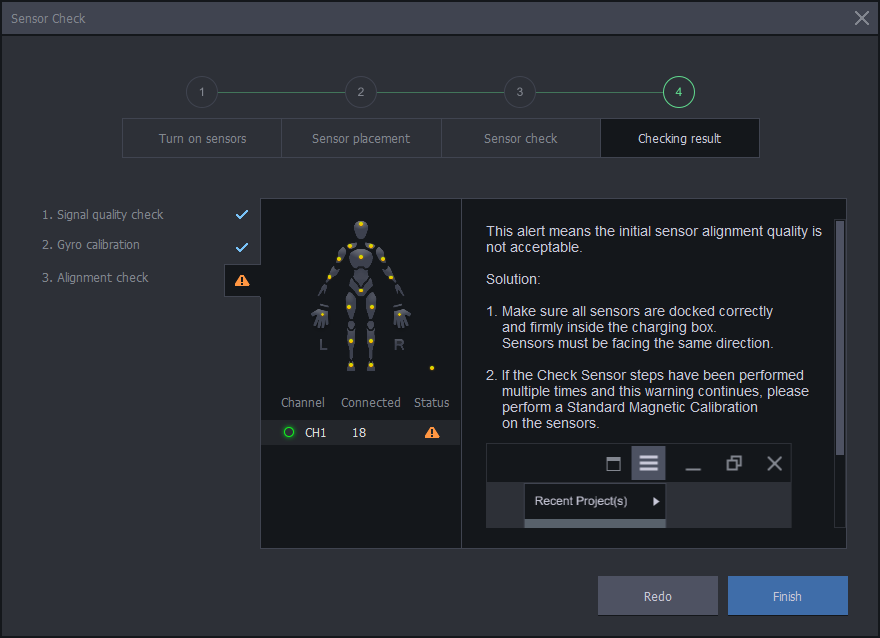Click the hamburger menu icon in help image

(x=648, y=463)
